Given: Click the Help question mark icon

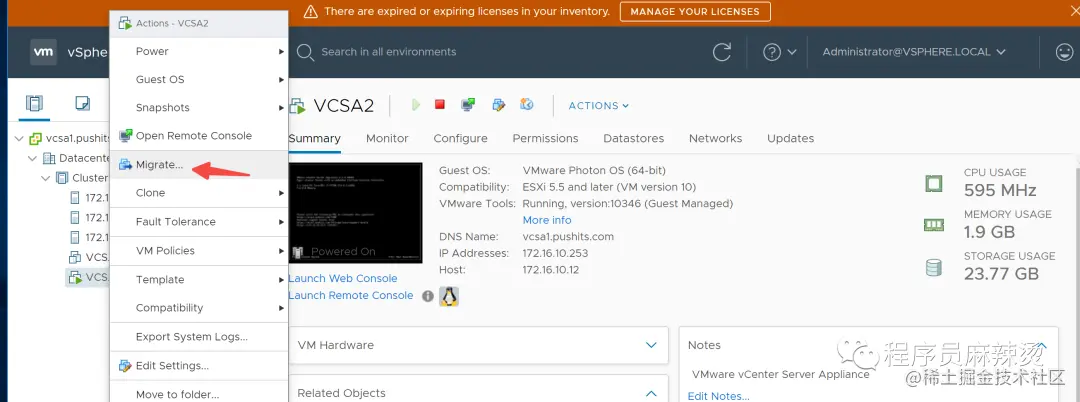Looking at the screenshot, I should click(772, 52).
